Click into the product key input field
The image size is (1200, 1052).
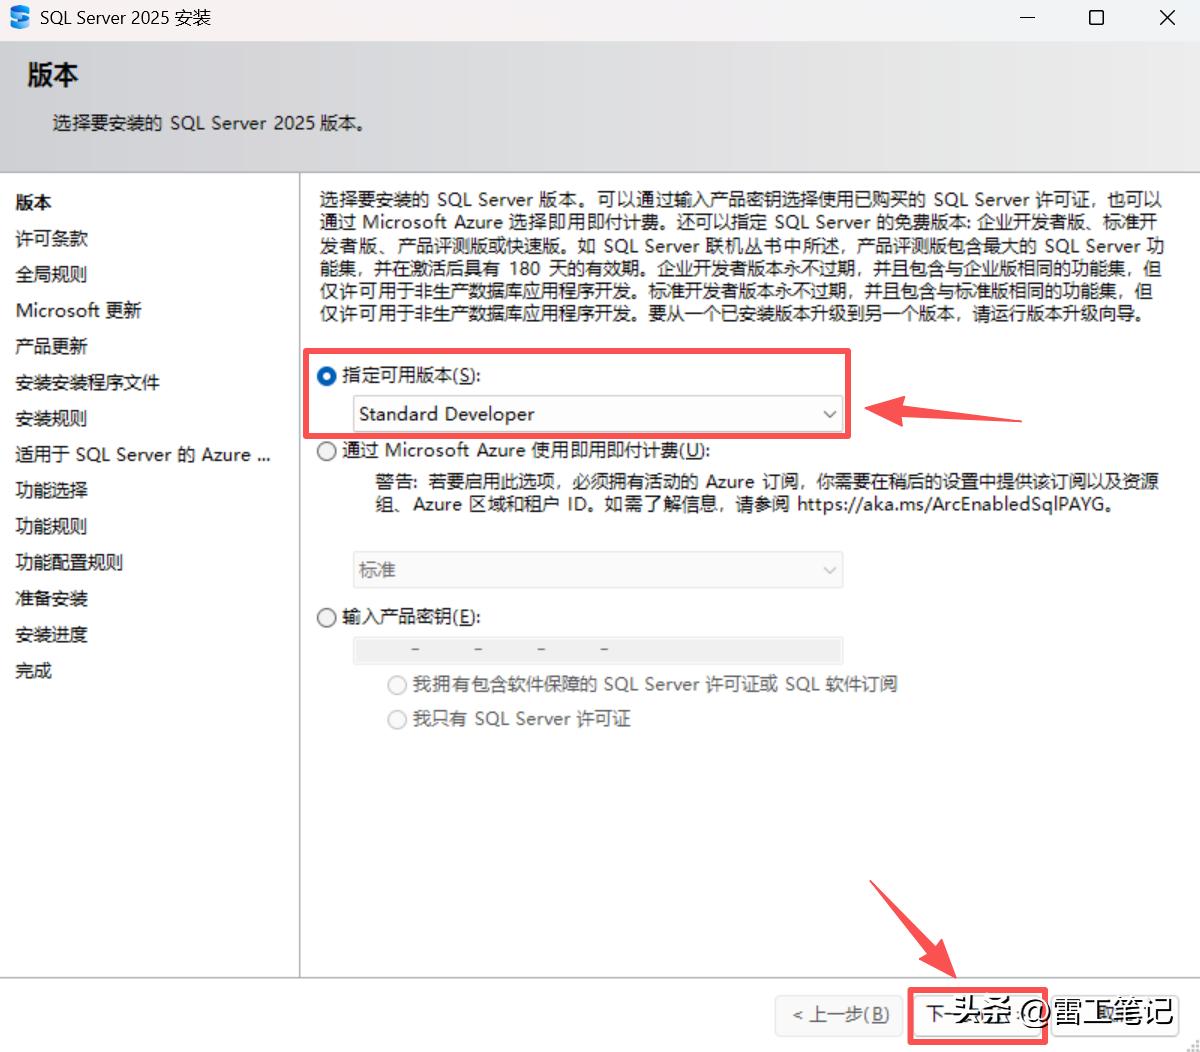[598, 650]
